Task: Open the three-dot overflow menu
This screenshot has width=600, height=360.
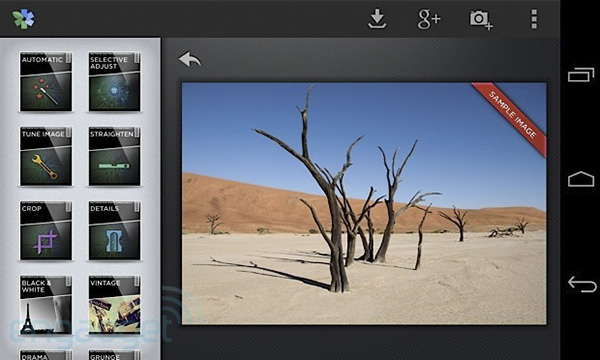Action: (x=534, y=19)
